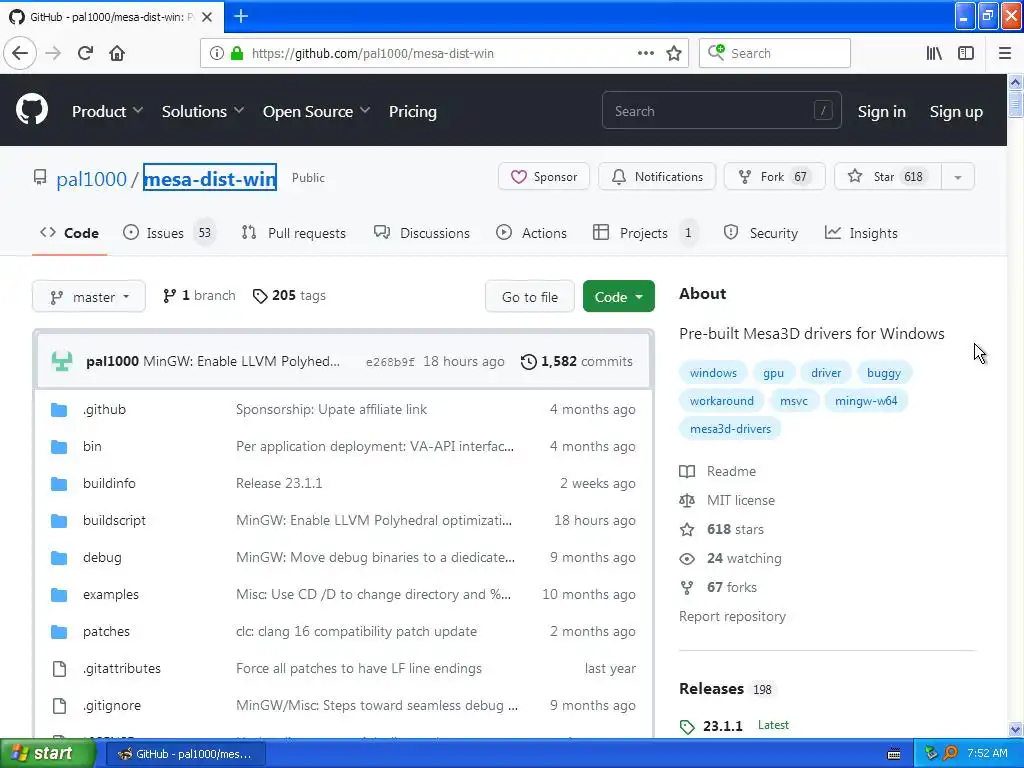Open the Star lists dropdown arrow
1024x768 pixels.
click(957, 177)
